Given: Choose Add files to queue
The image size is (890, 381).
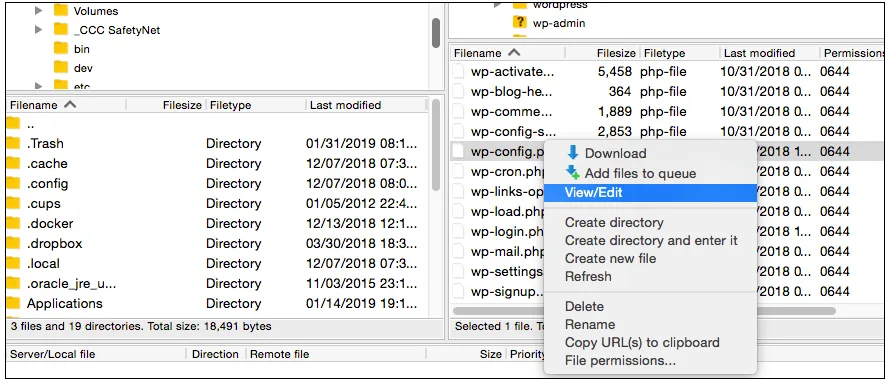Looking at the screenshot, I should pos(640,174).
